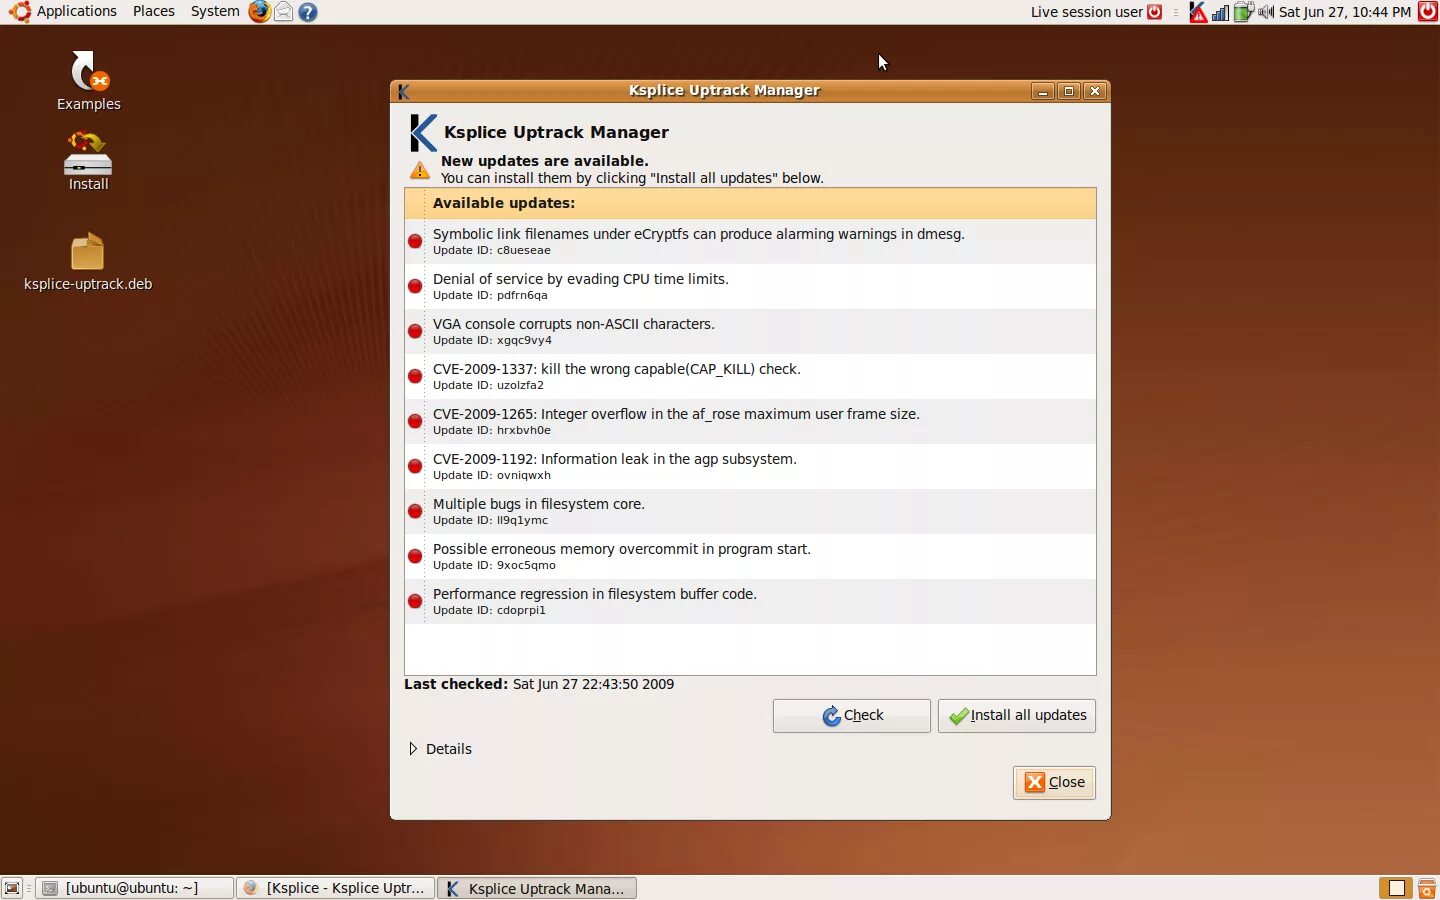Open the volume speaker icon
1440x900 pixels.
(1266, 12)
